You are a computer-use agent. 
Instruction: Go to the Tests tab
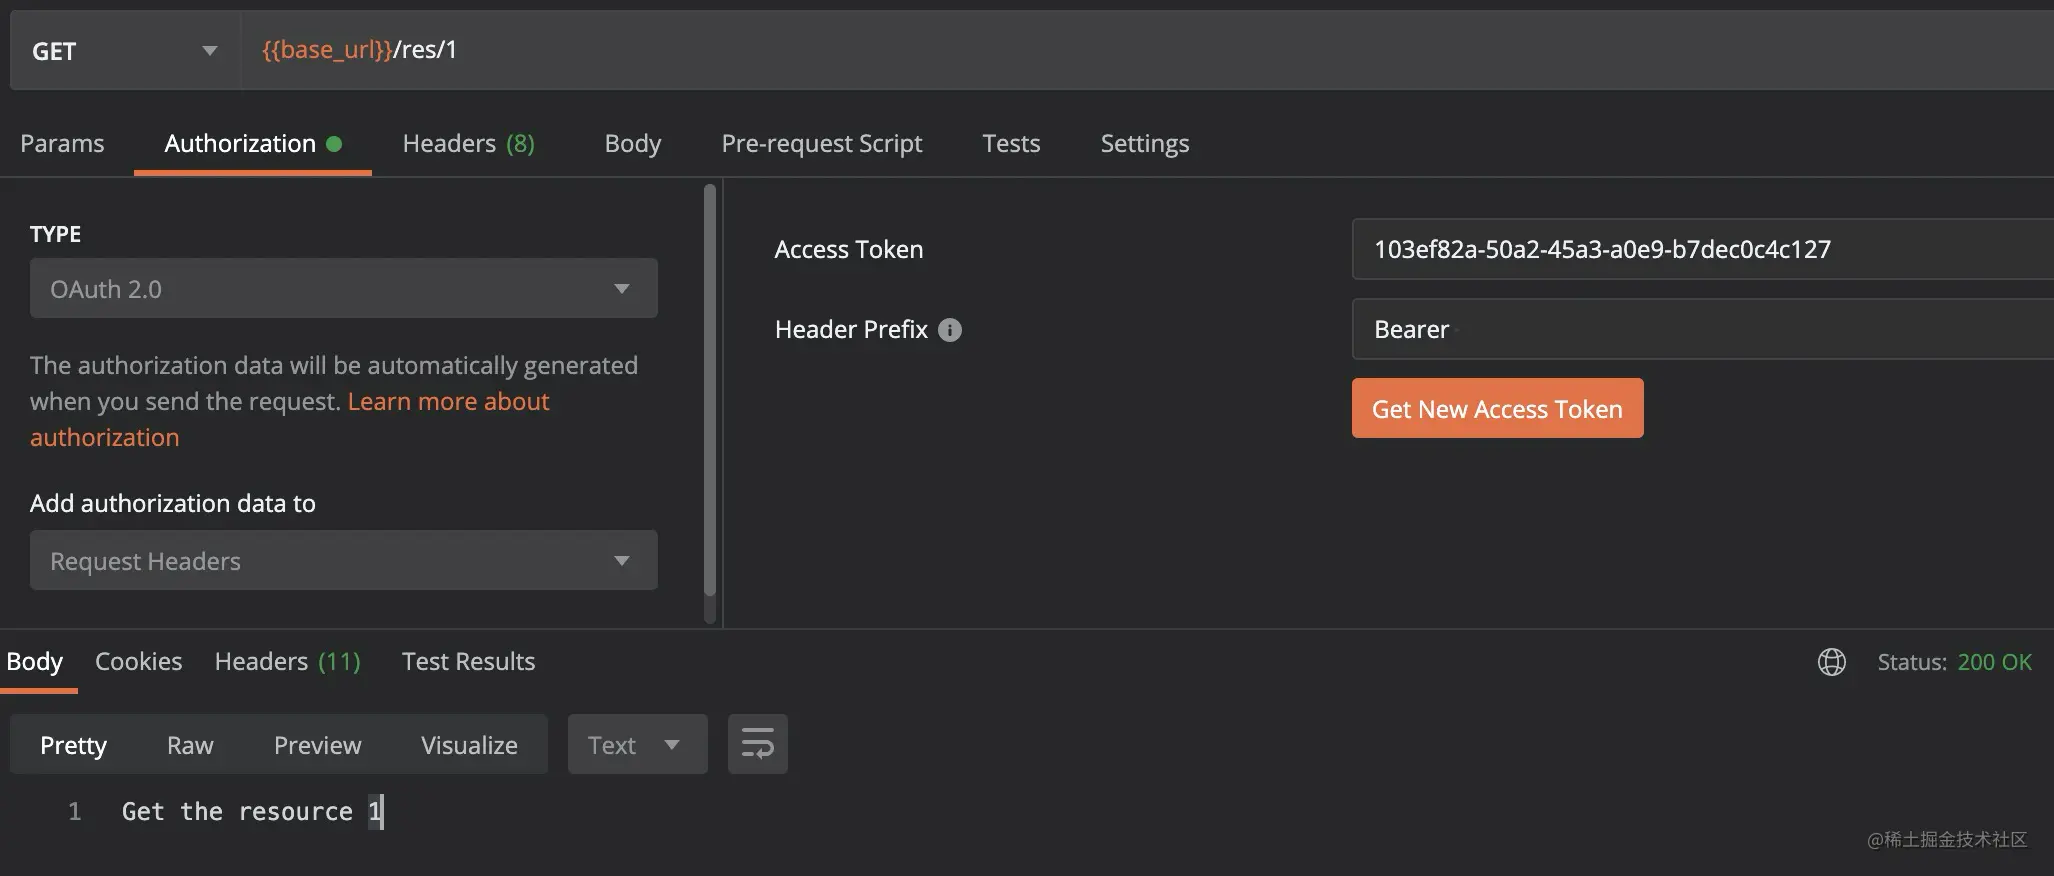point(1011,144)
